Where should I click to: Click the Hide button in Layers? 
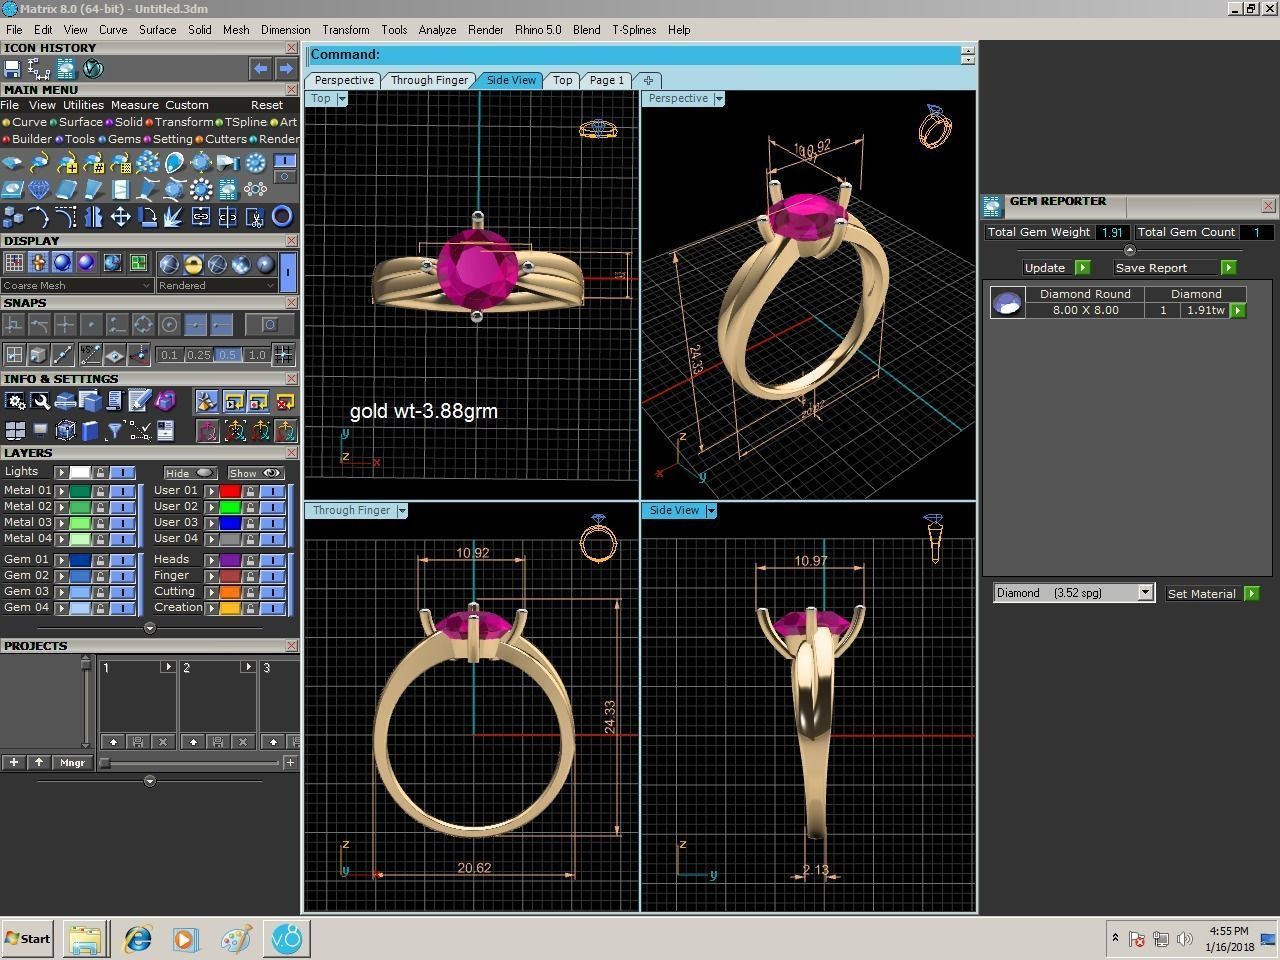click(x=190, y=473)
